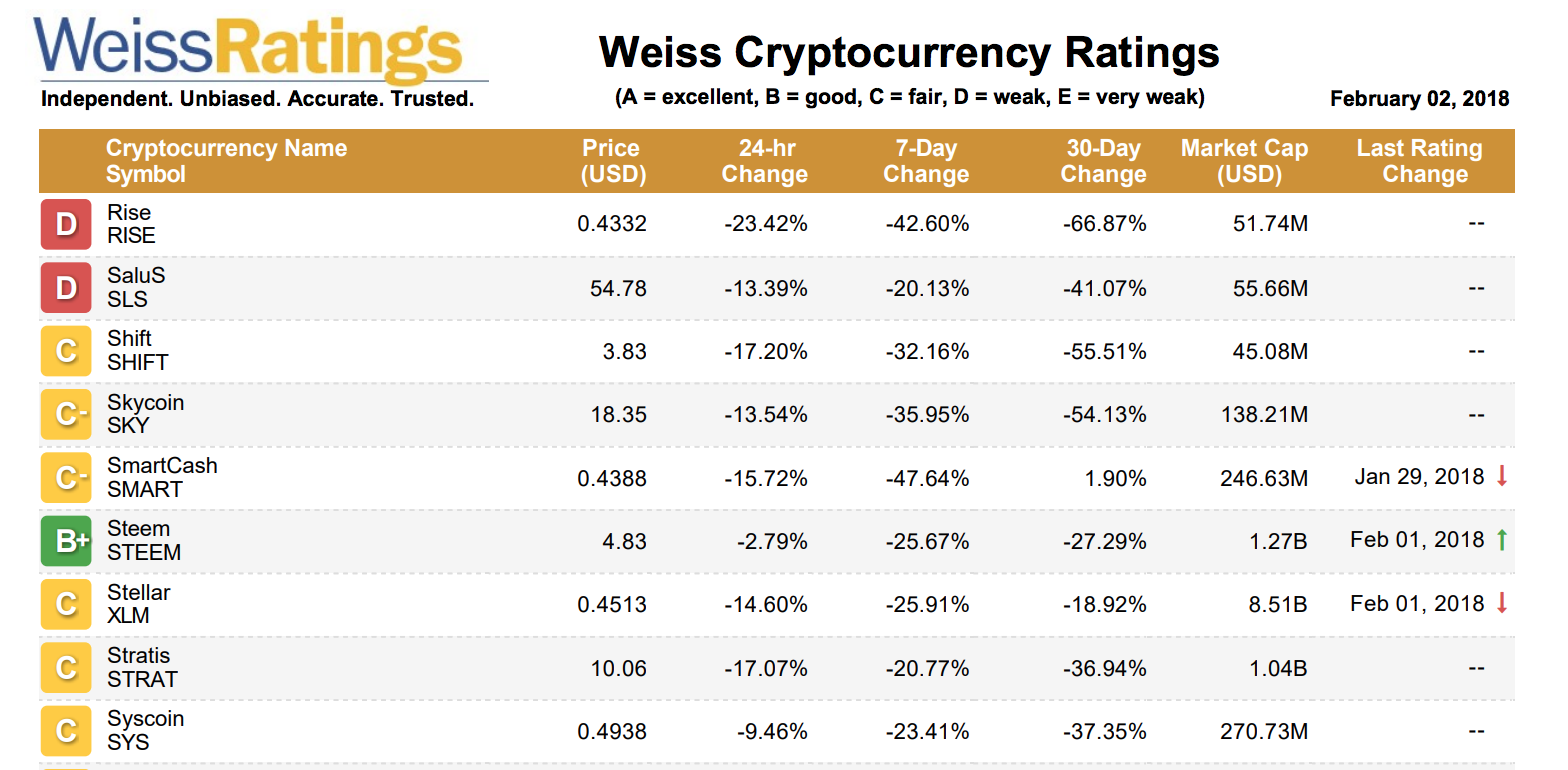Click the red down arrow beside Jan 29, 2018

coord(1501,477)
